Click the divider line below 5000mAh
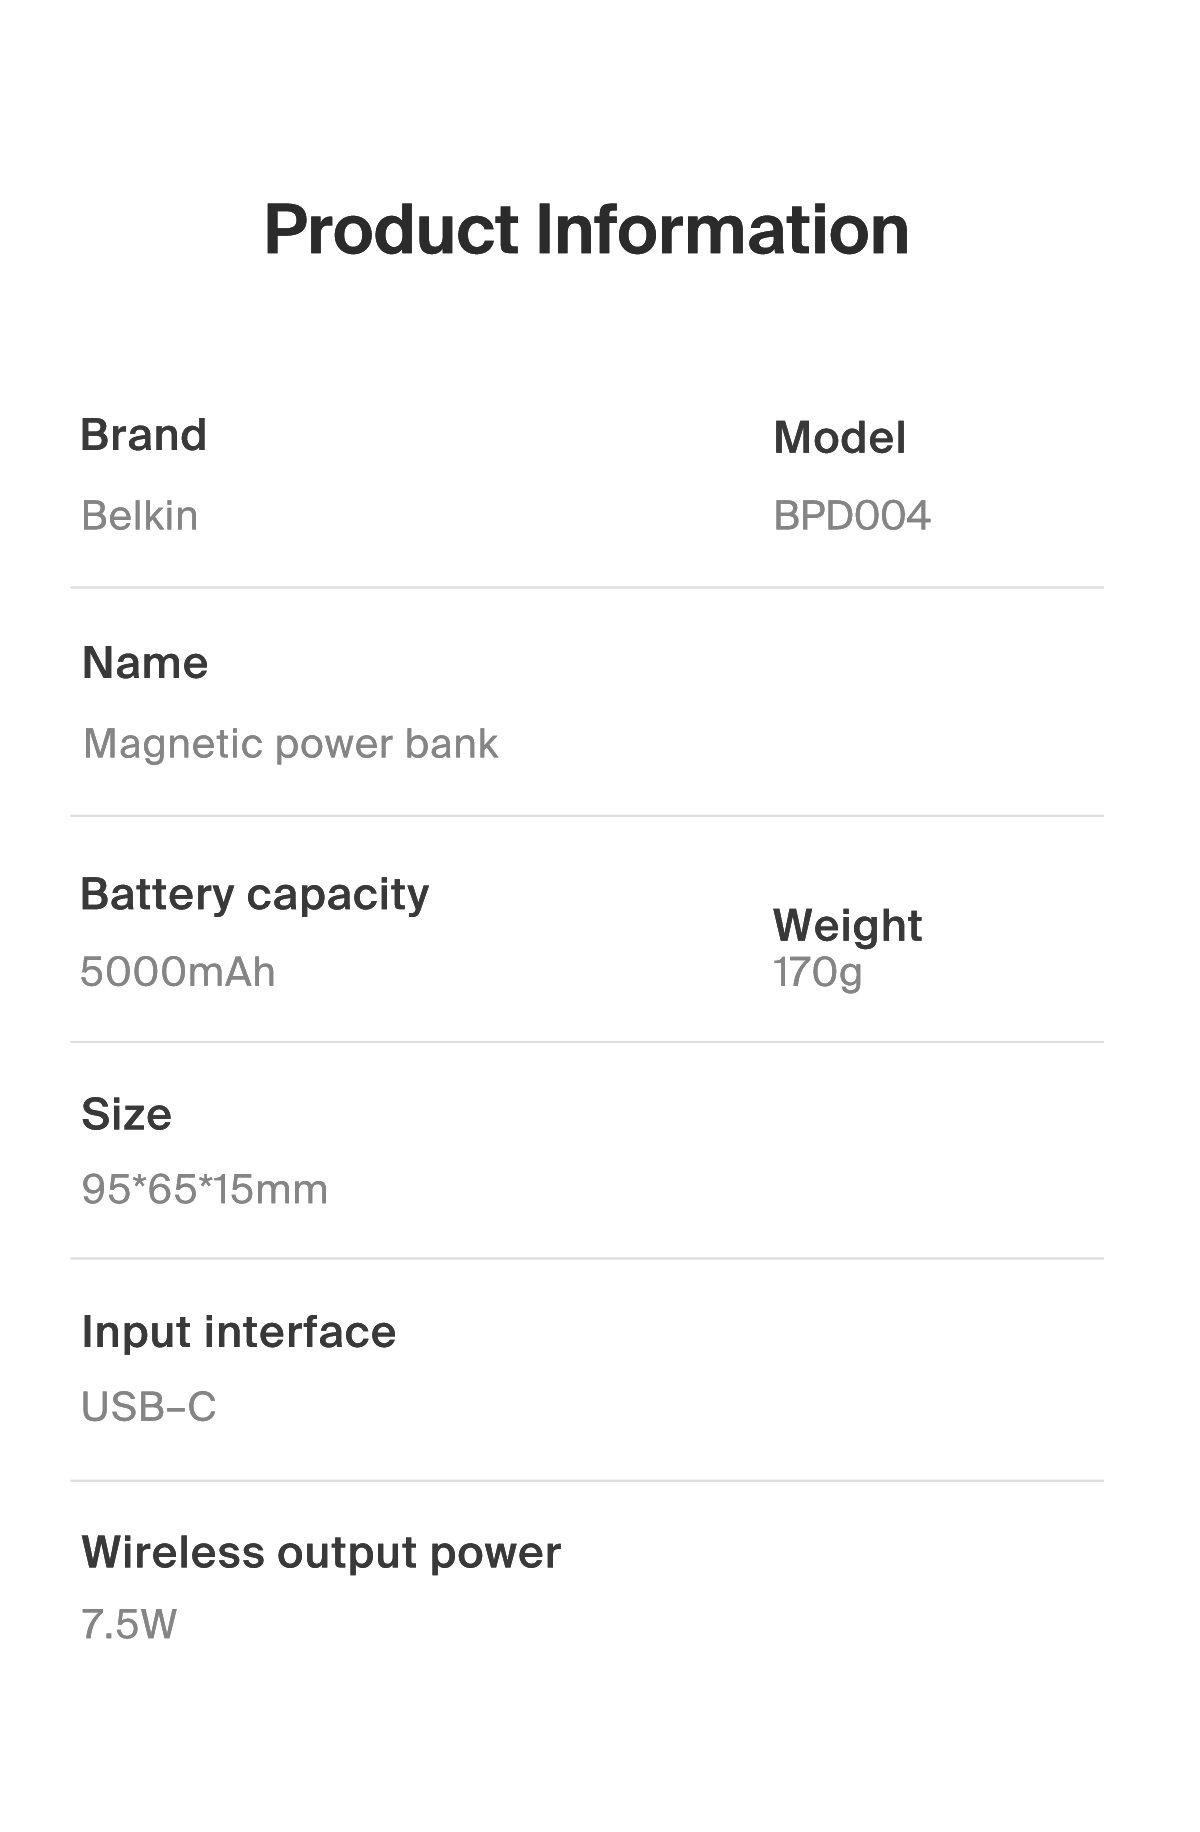The image size is (1200, 1832). pyautogui.click(x=586, y=1042)
